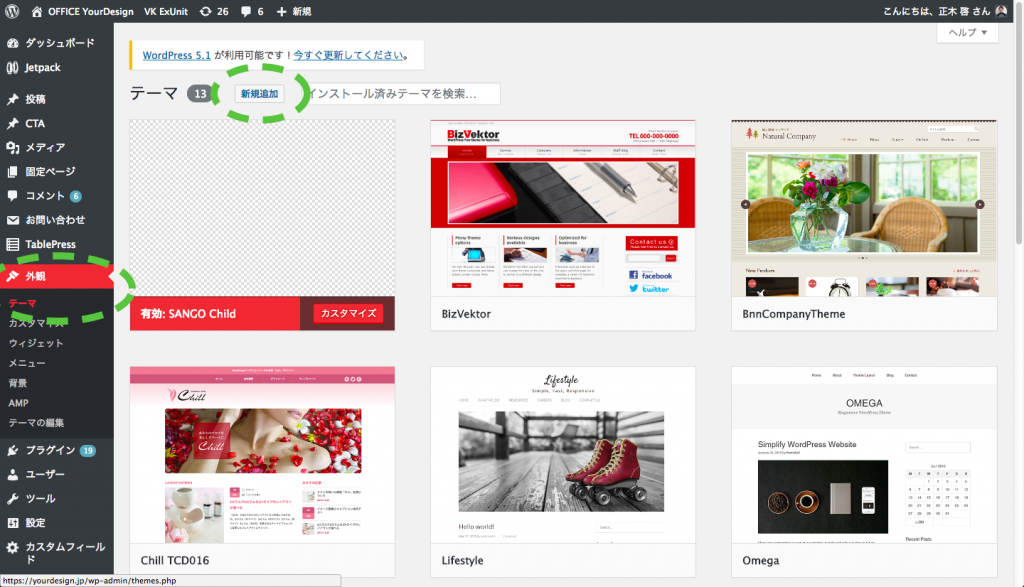Open the メディア media icon item
The height and width of the screenshot is (587, 1024).
(x=13, y=148)
